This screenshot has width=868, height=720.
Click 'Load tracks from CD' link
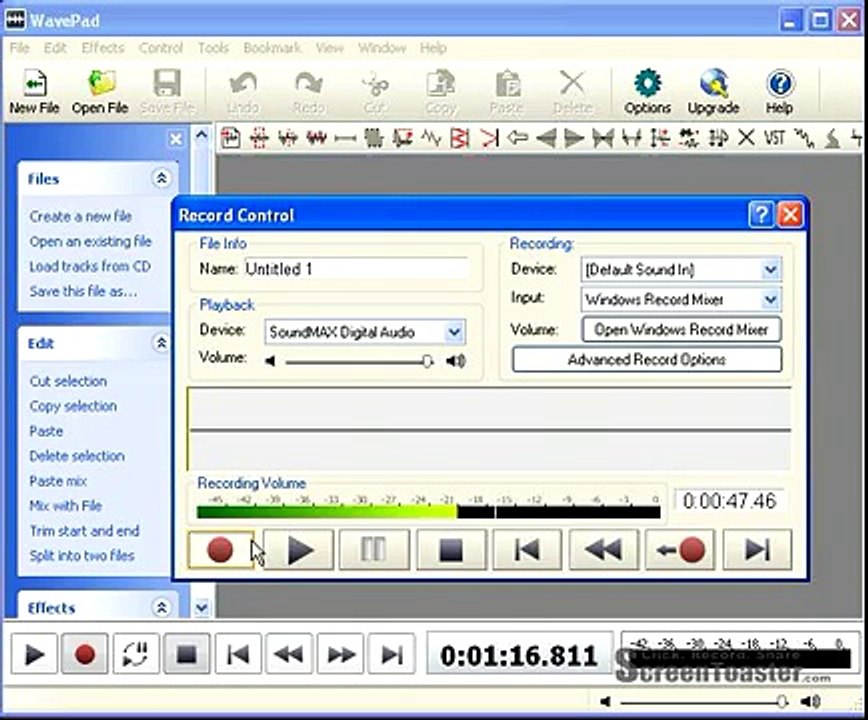coord(90,266)
